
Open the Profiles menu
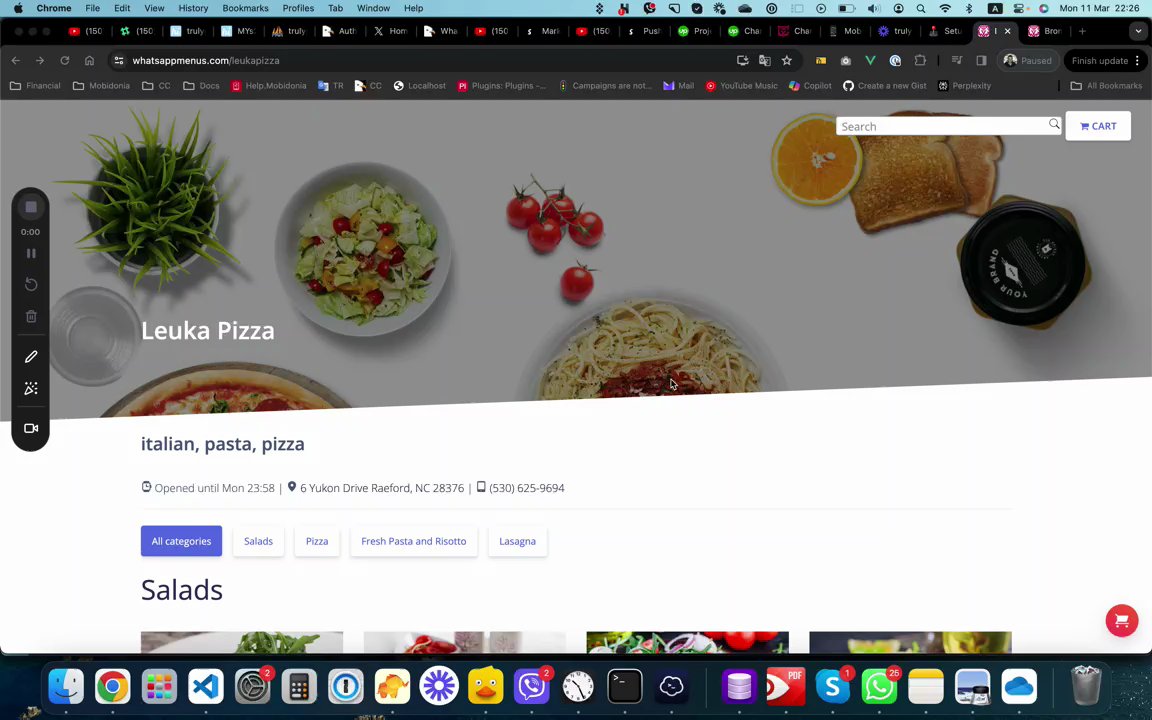click(298, 8)
